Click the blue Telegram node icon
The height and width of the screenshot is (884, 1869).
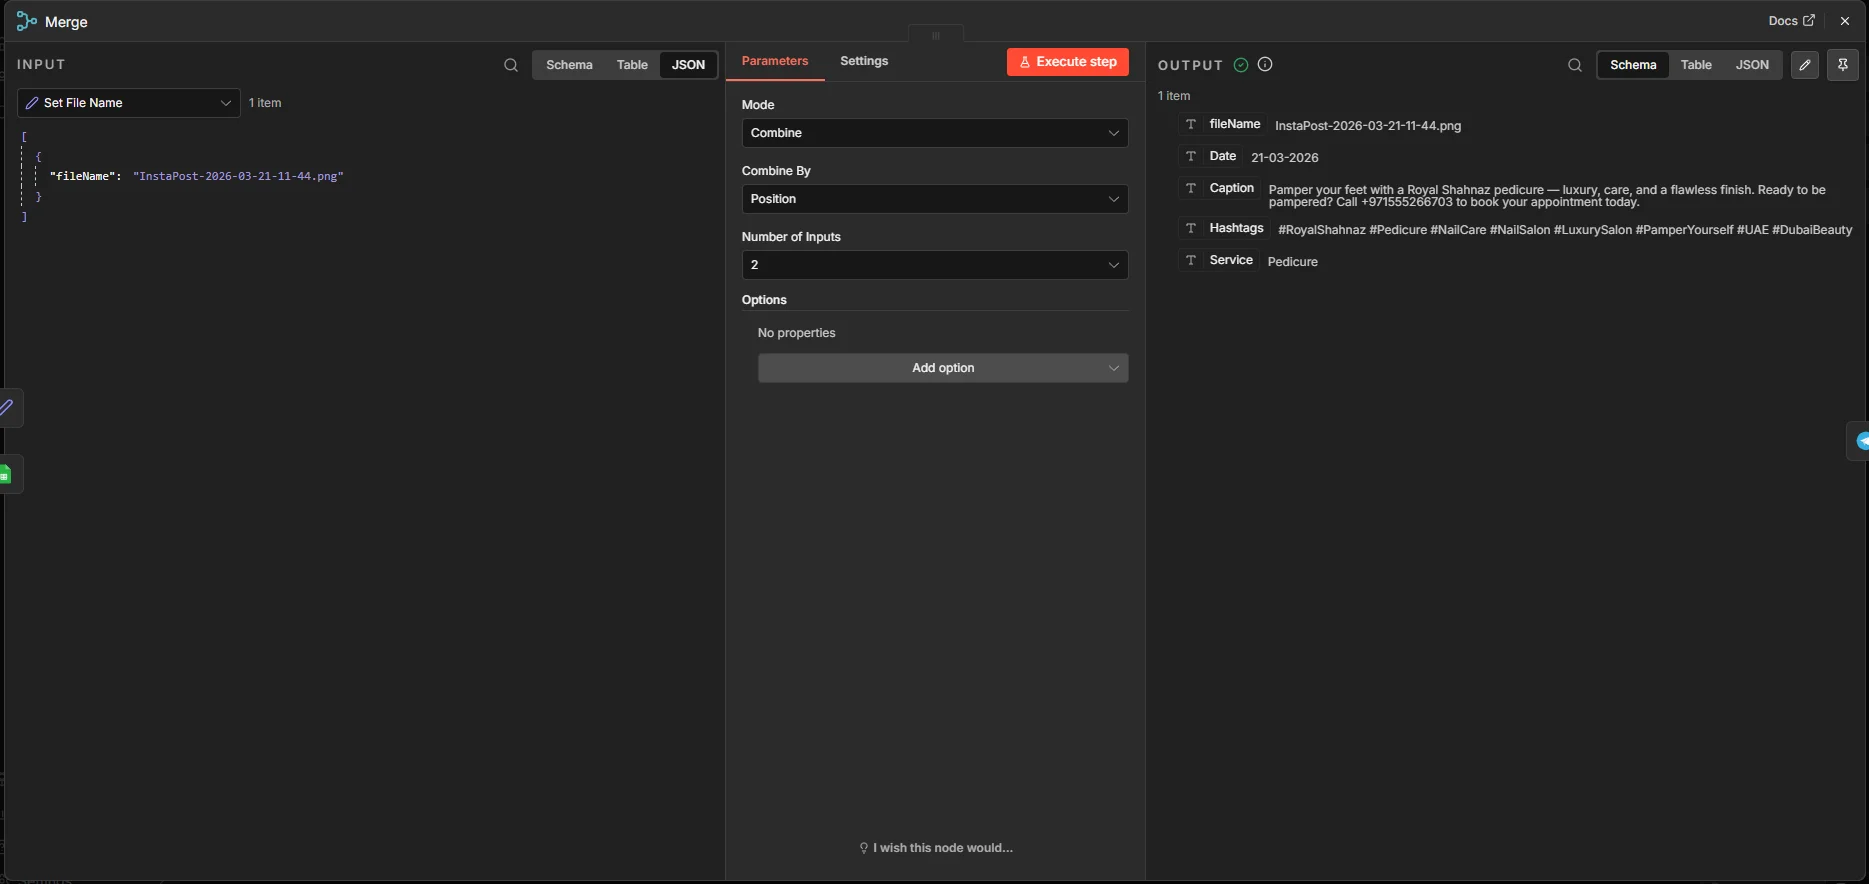[x=1861, y=441]
